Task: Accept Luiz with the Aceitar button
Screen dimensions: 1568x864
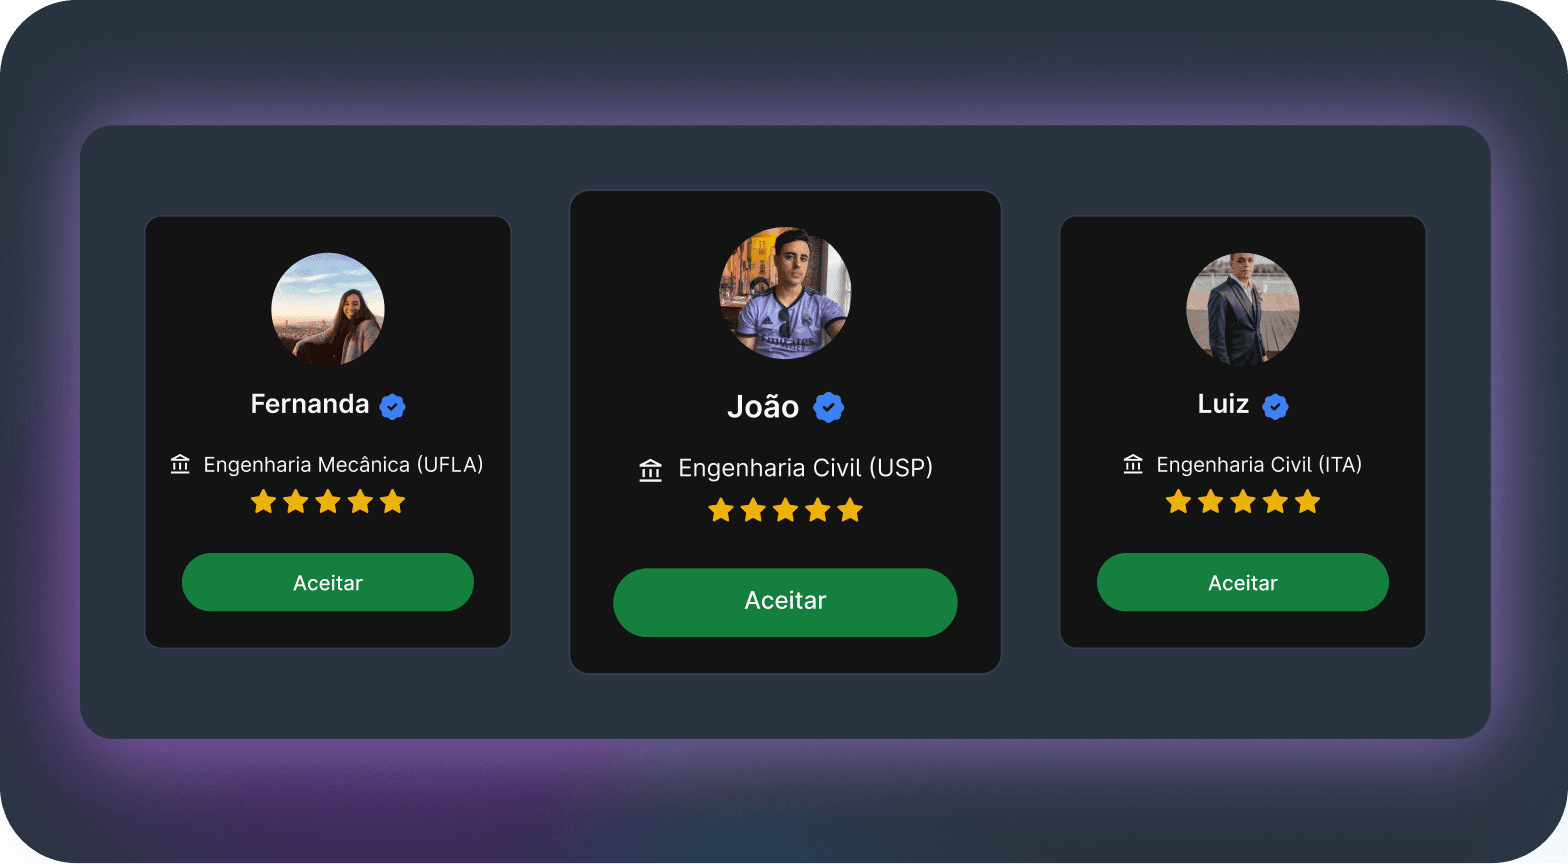Action: pyautogui.click(x=1243, y=582)
